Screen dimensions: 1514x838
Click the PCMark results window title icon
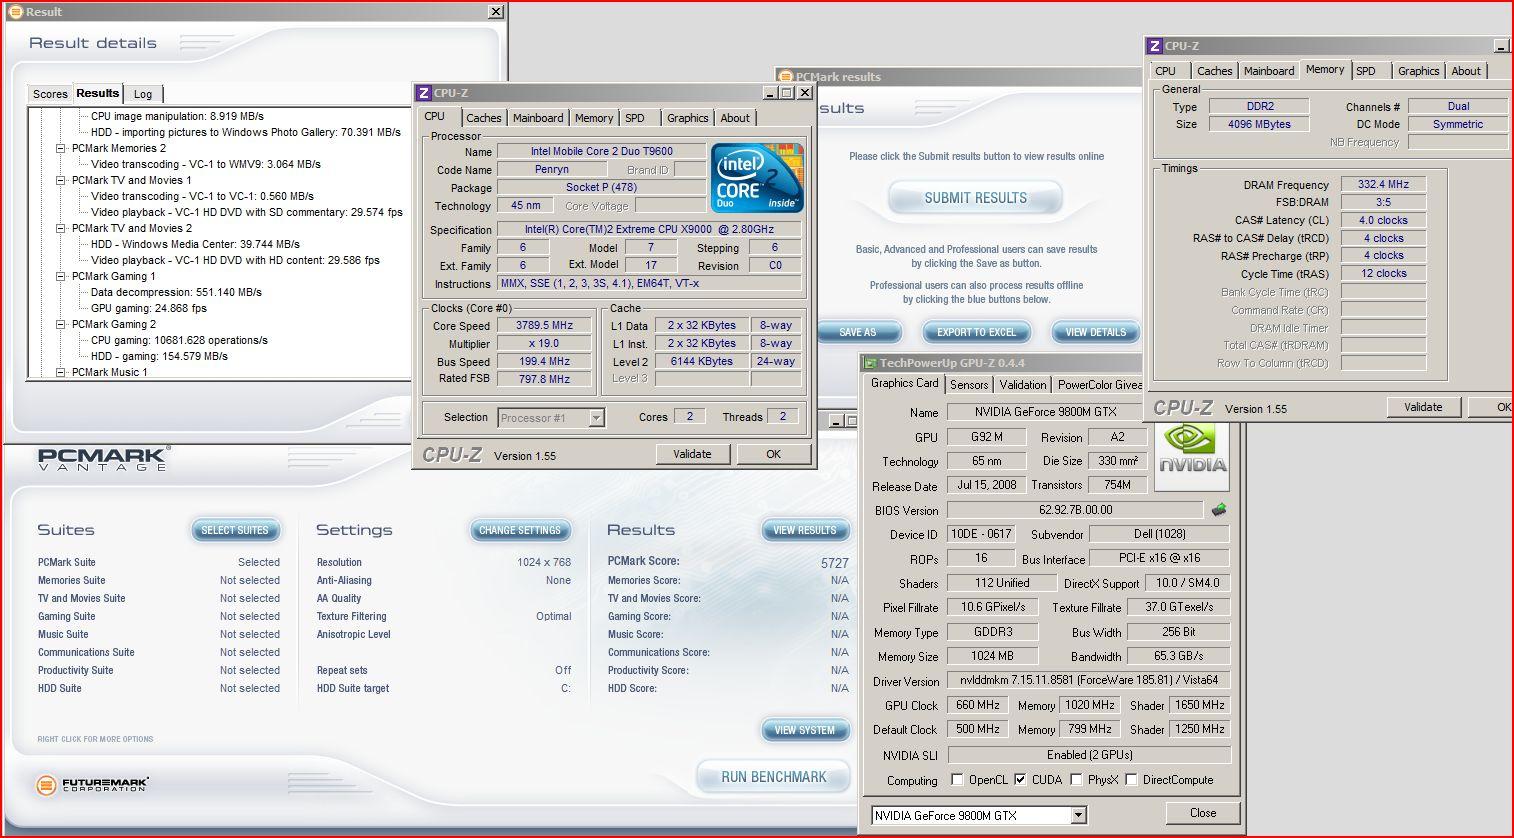[785, 76]
